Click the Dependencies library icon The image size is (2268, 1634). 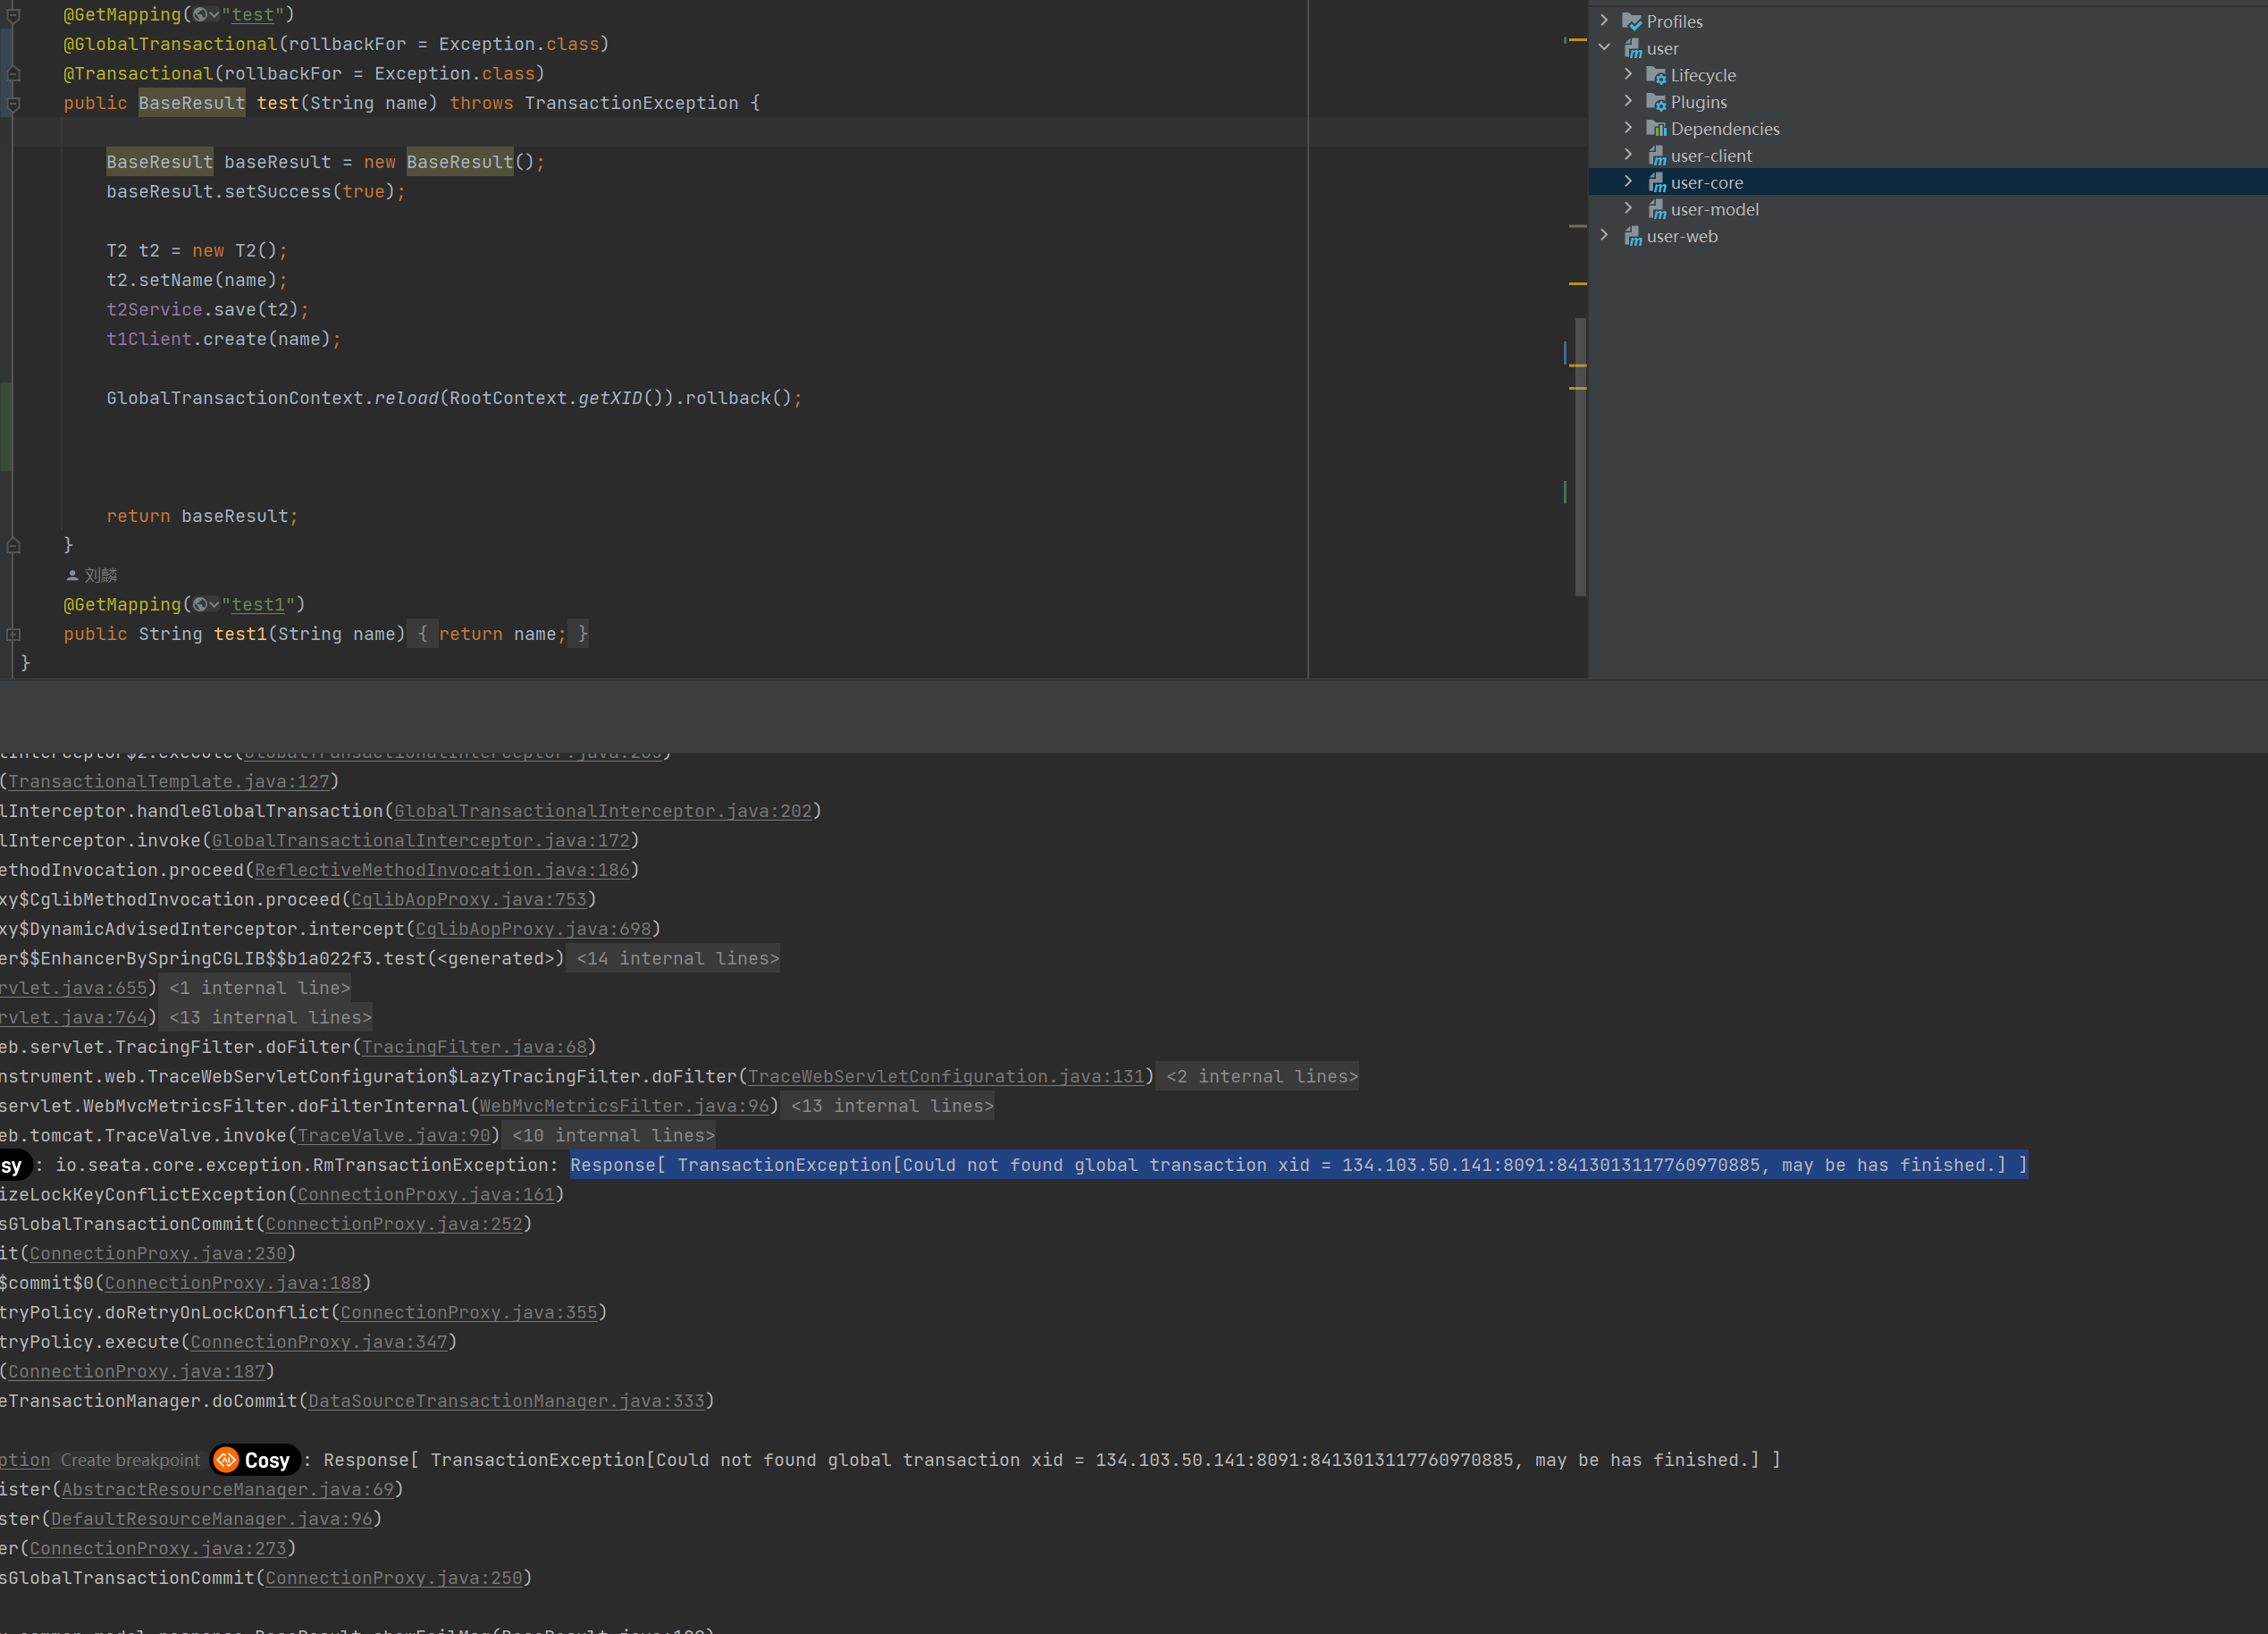coord(1656,128)
